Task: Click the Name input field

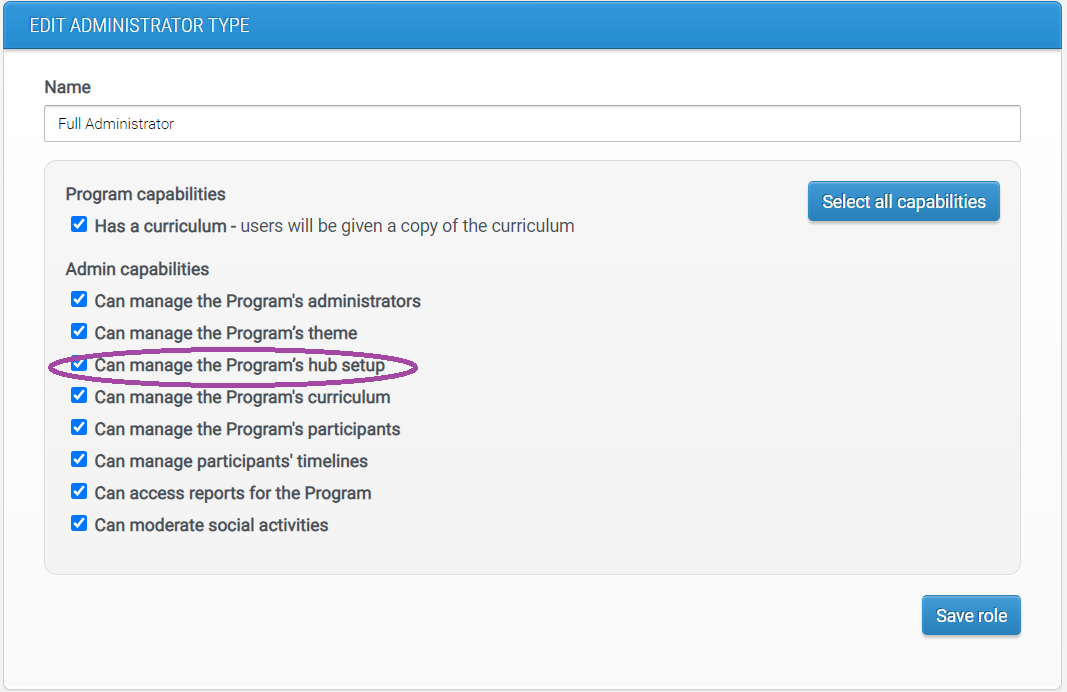Action: pyautogui.click(x=532, y=124)
